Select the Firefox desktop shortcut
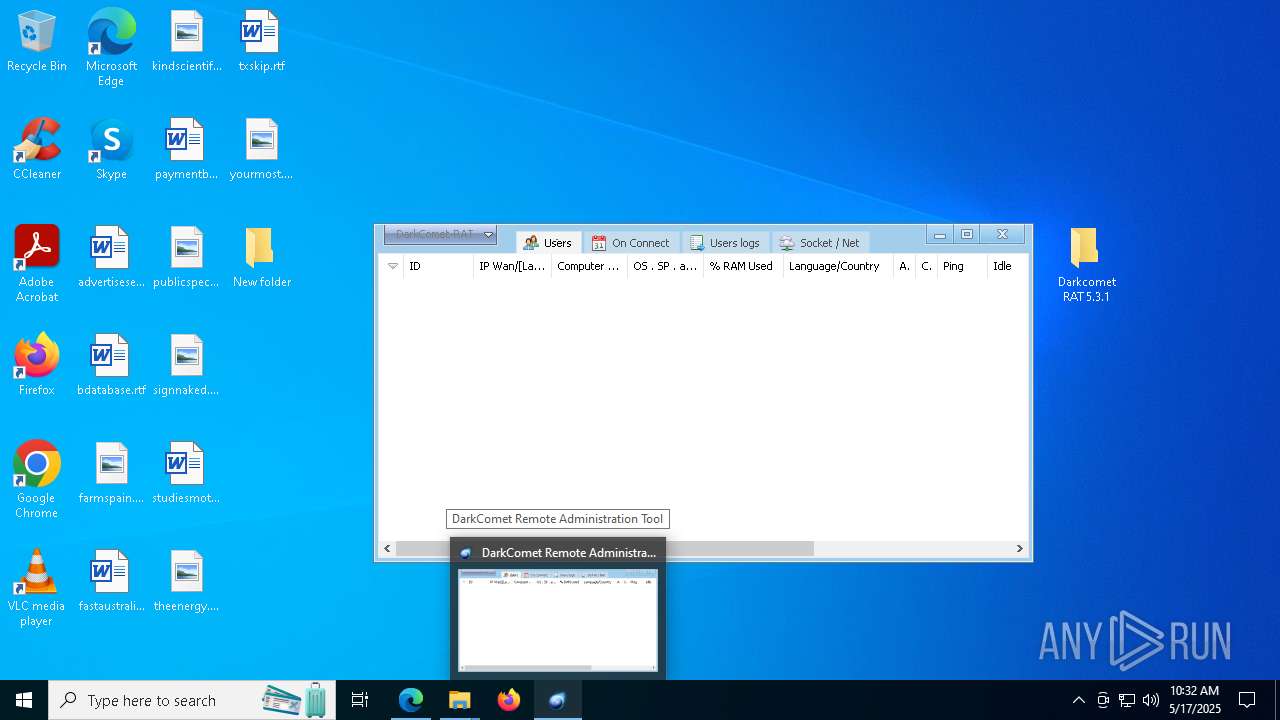The image size is (1280, 720). (x=37, y=366)
